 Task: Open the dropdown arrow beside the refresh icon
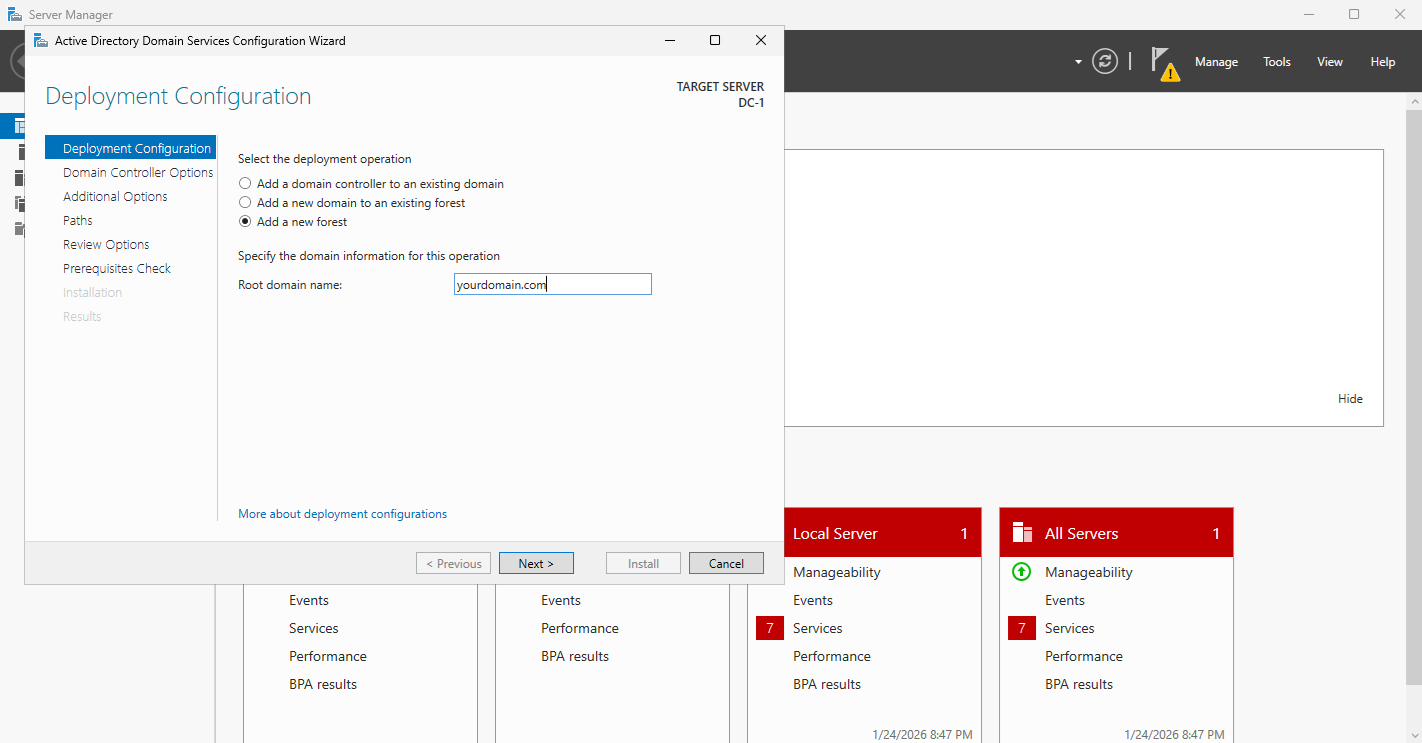[x=1078, y=62]
